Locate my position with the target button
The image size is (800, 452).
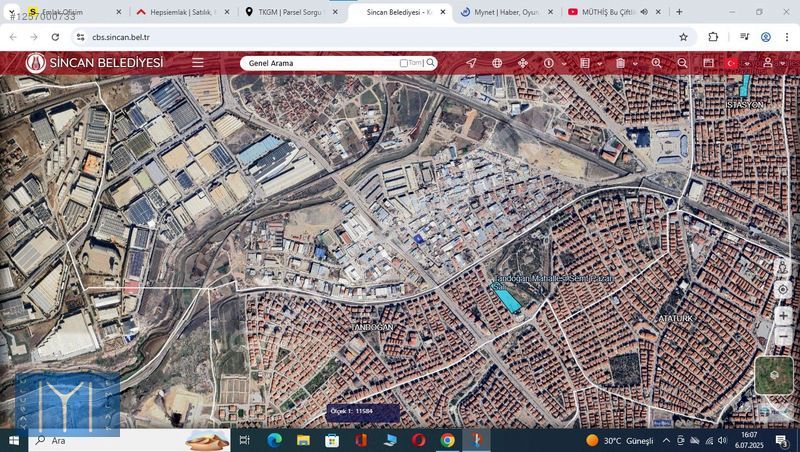tap(783, 290)
